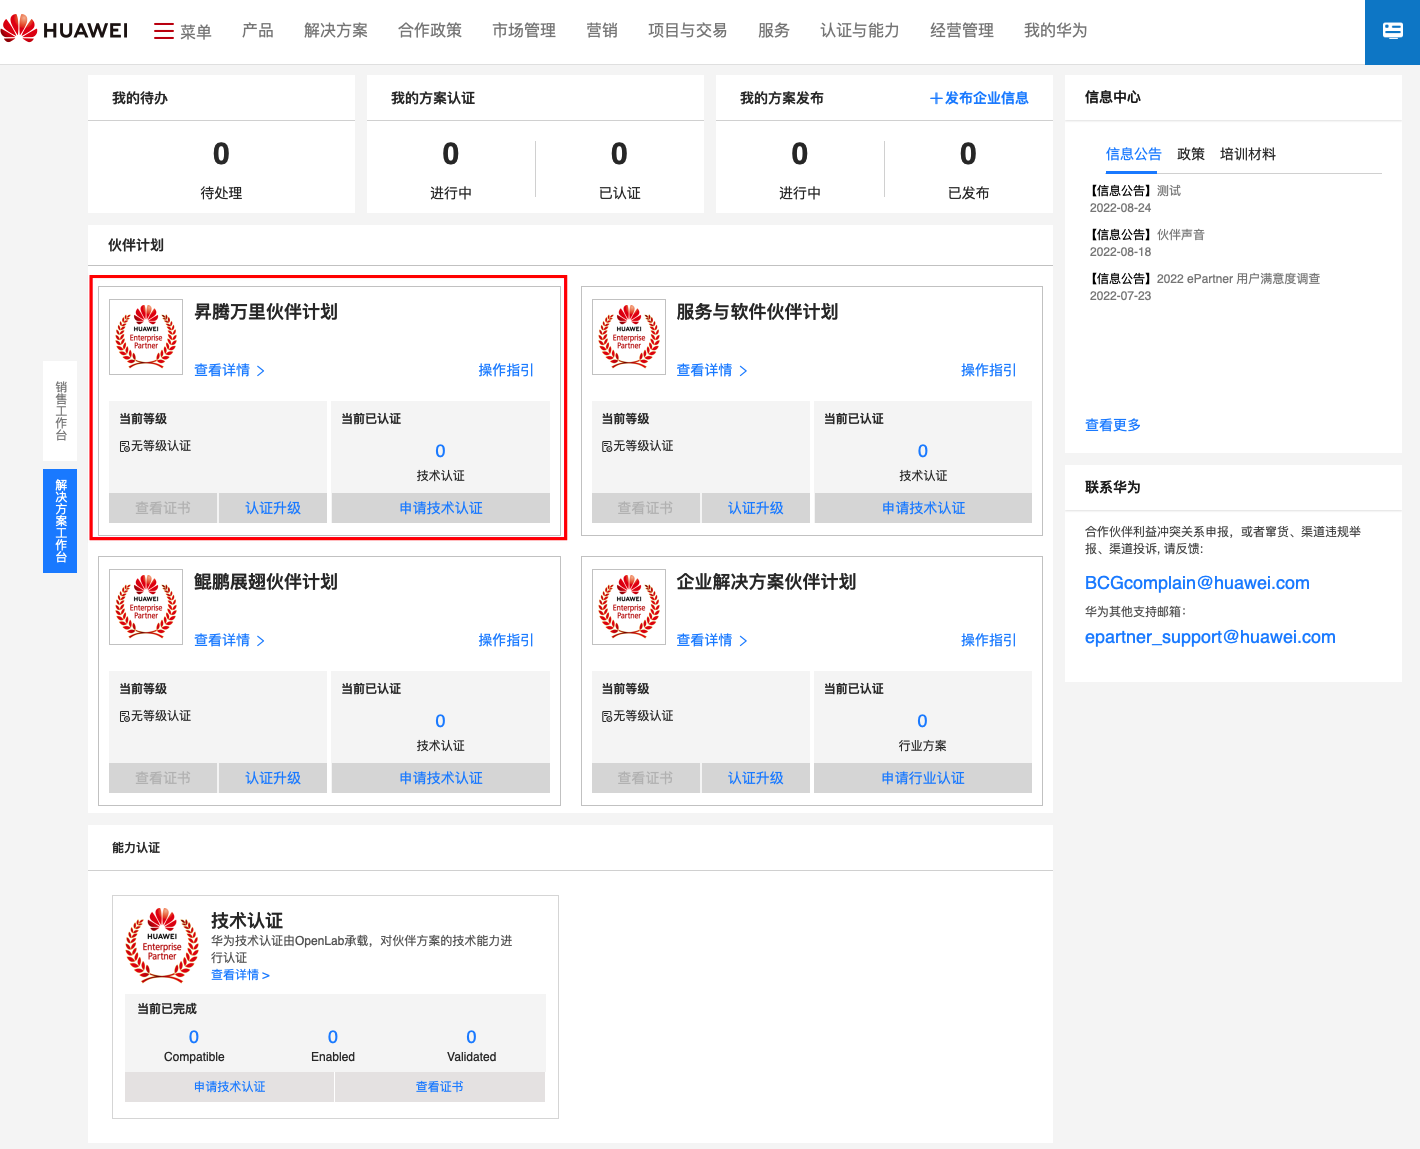Click 已认证 count in 我的方案认证
This screenshot has height=1149, width=1420.
pyautogui.click(x=619, y=154)
